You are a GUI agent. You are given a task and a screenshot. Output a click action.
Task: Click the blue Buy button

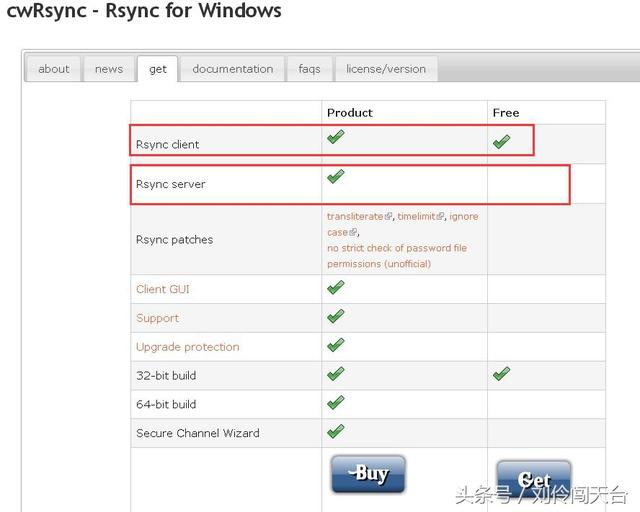coord(368,474)
